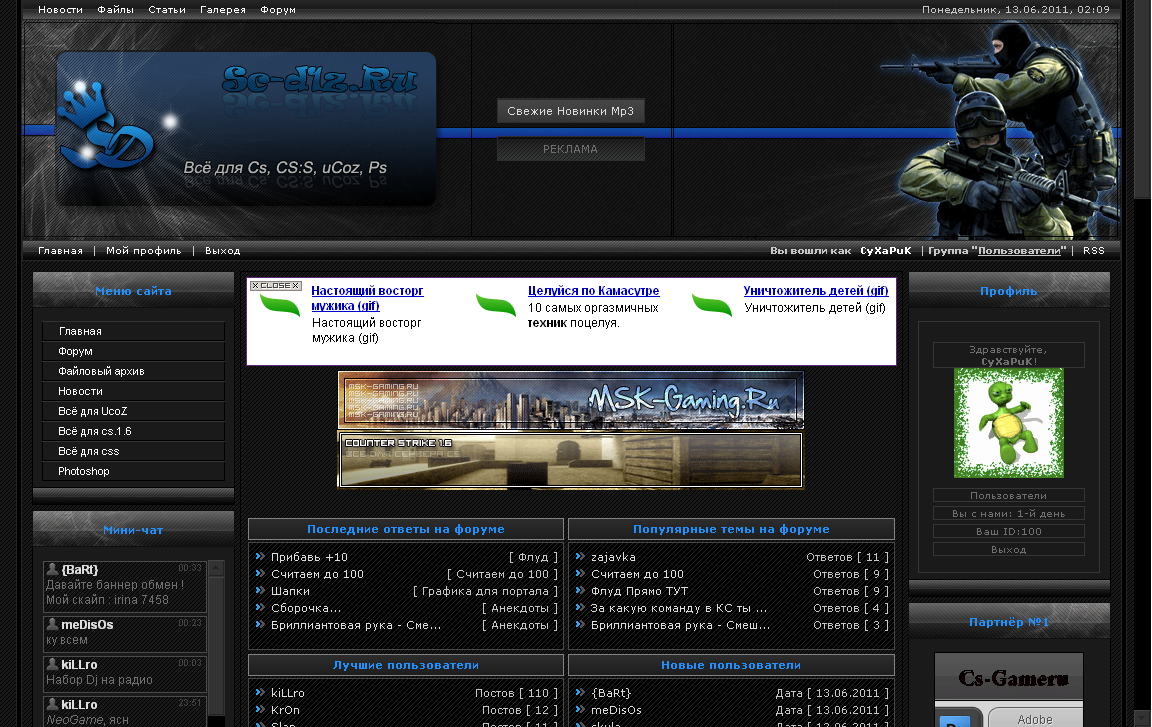Click arrow bullet beside zajavka
The height and width of the screenshot is (727, 1152).
pos(580,556)
